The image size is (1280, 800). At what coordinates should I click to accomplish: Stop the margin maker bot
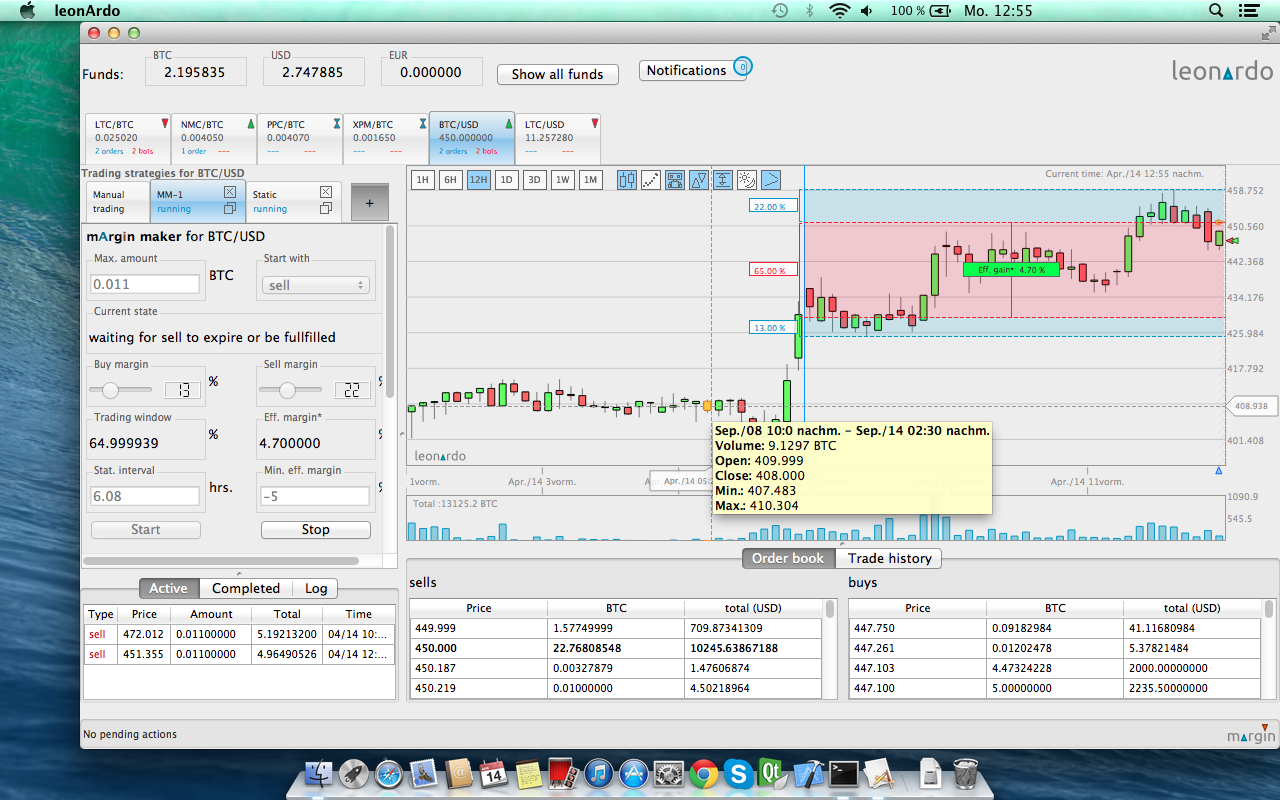tap(316, 530)
